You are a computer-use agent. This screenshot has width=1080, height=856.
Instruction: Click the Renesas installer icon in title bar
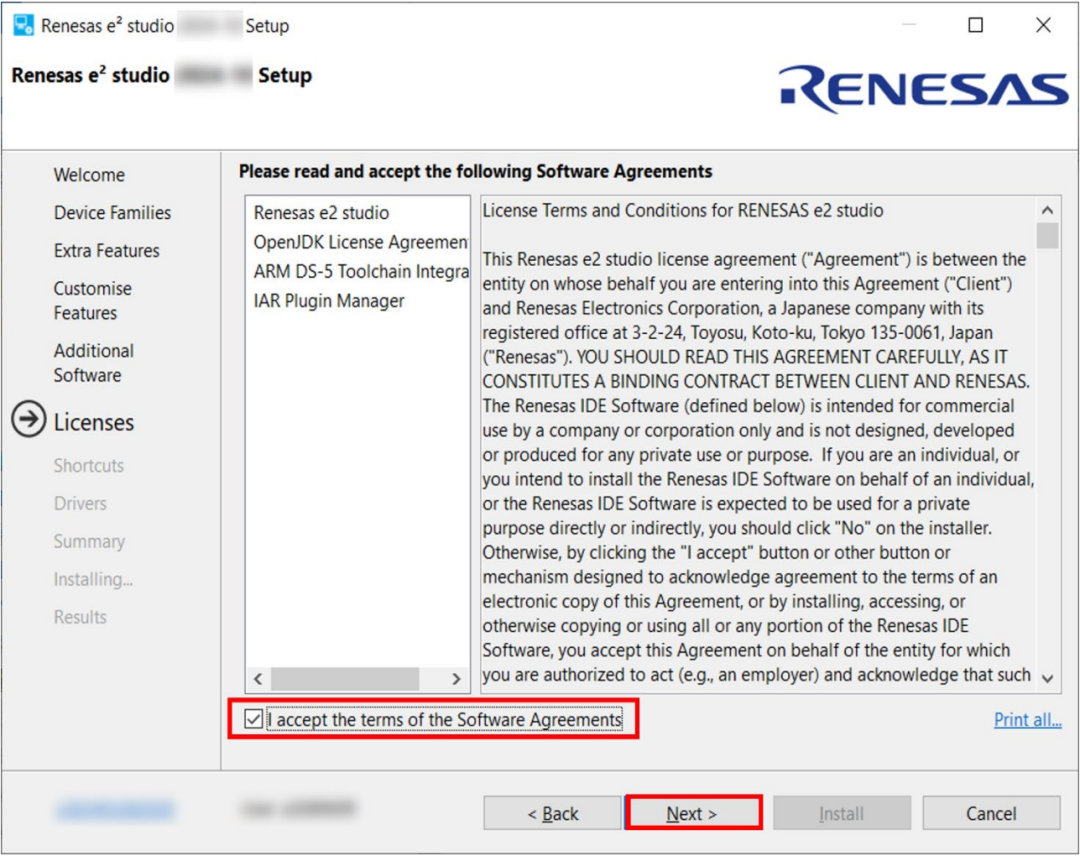click(x=23, y=26)
